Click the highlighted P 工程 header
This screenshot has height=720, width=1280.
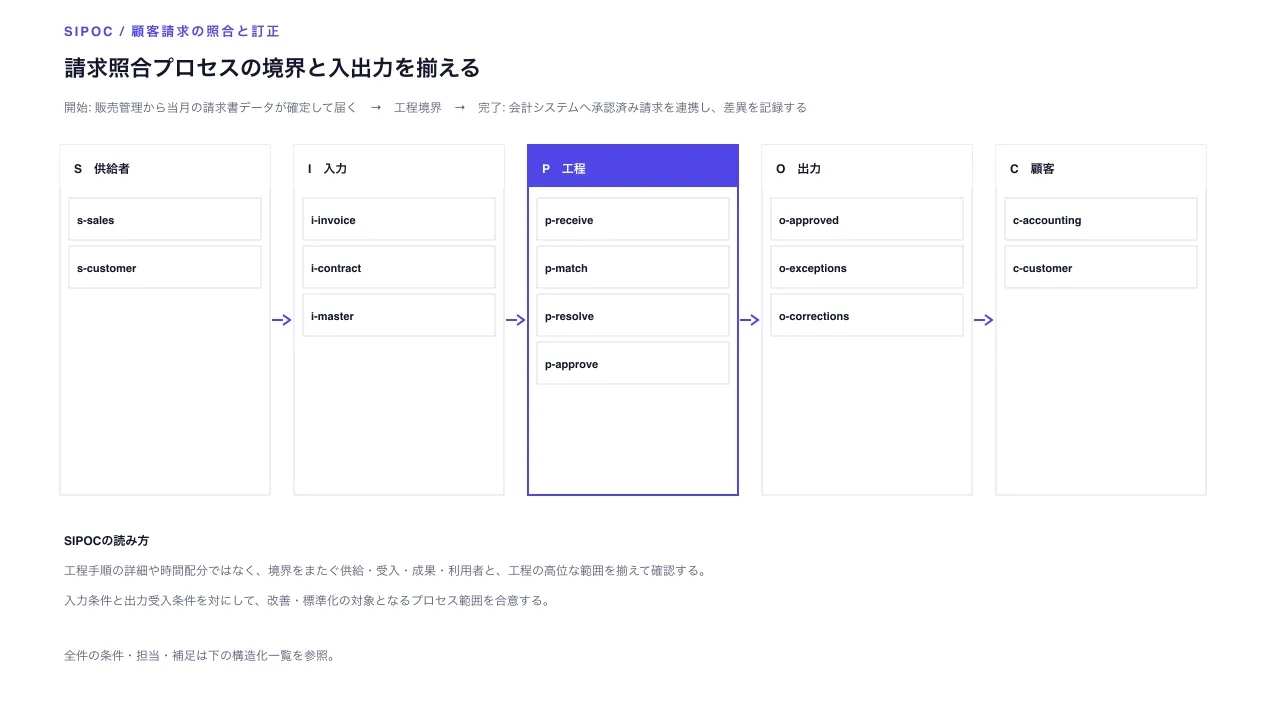coord(633,167)
